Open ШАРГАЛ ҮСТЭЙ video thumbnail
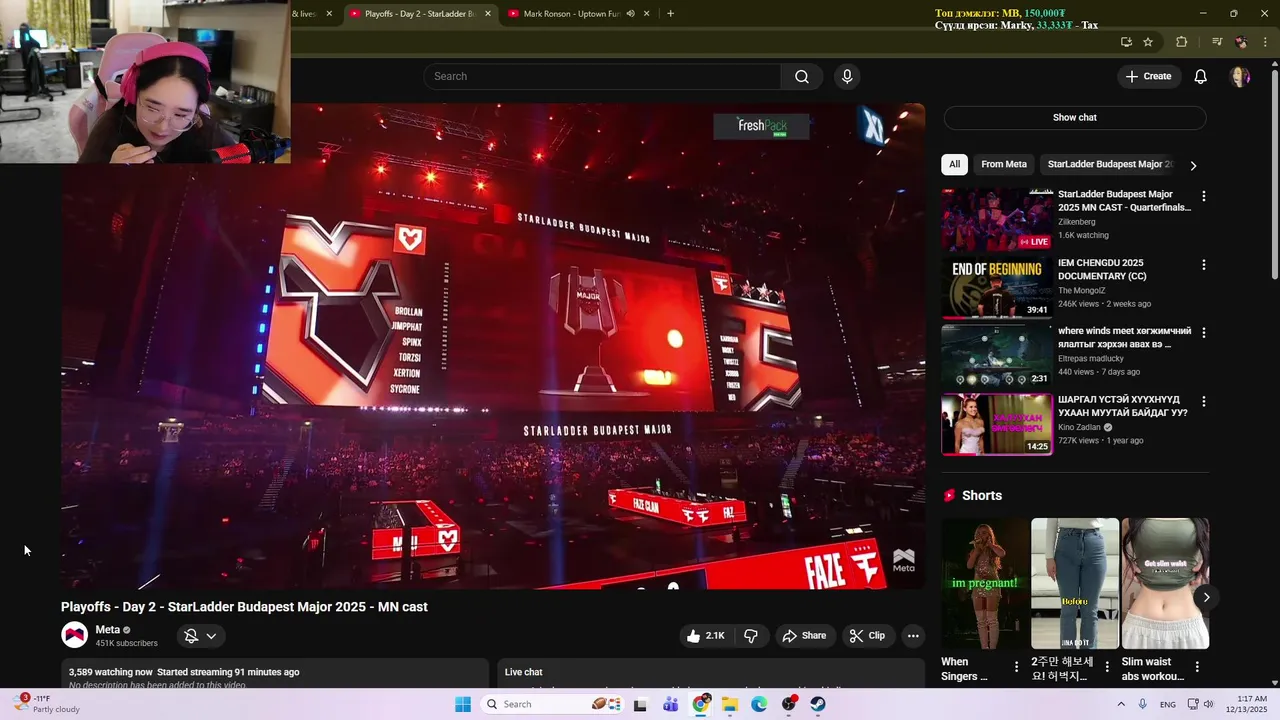Screen dimensions: 1280x720 (997, 424)
